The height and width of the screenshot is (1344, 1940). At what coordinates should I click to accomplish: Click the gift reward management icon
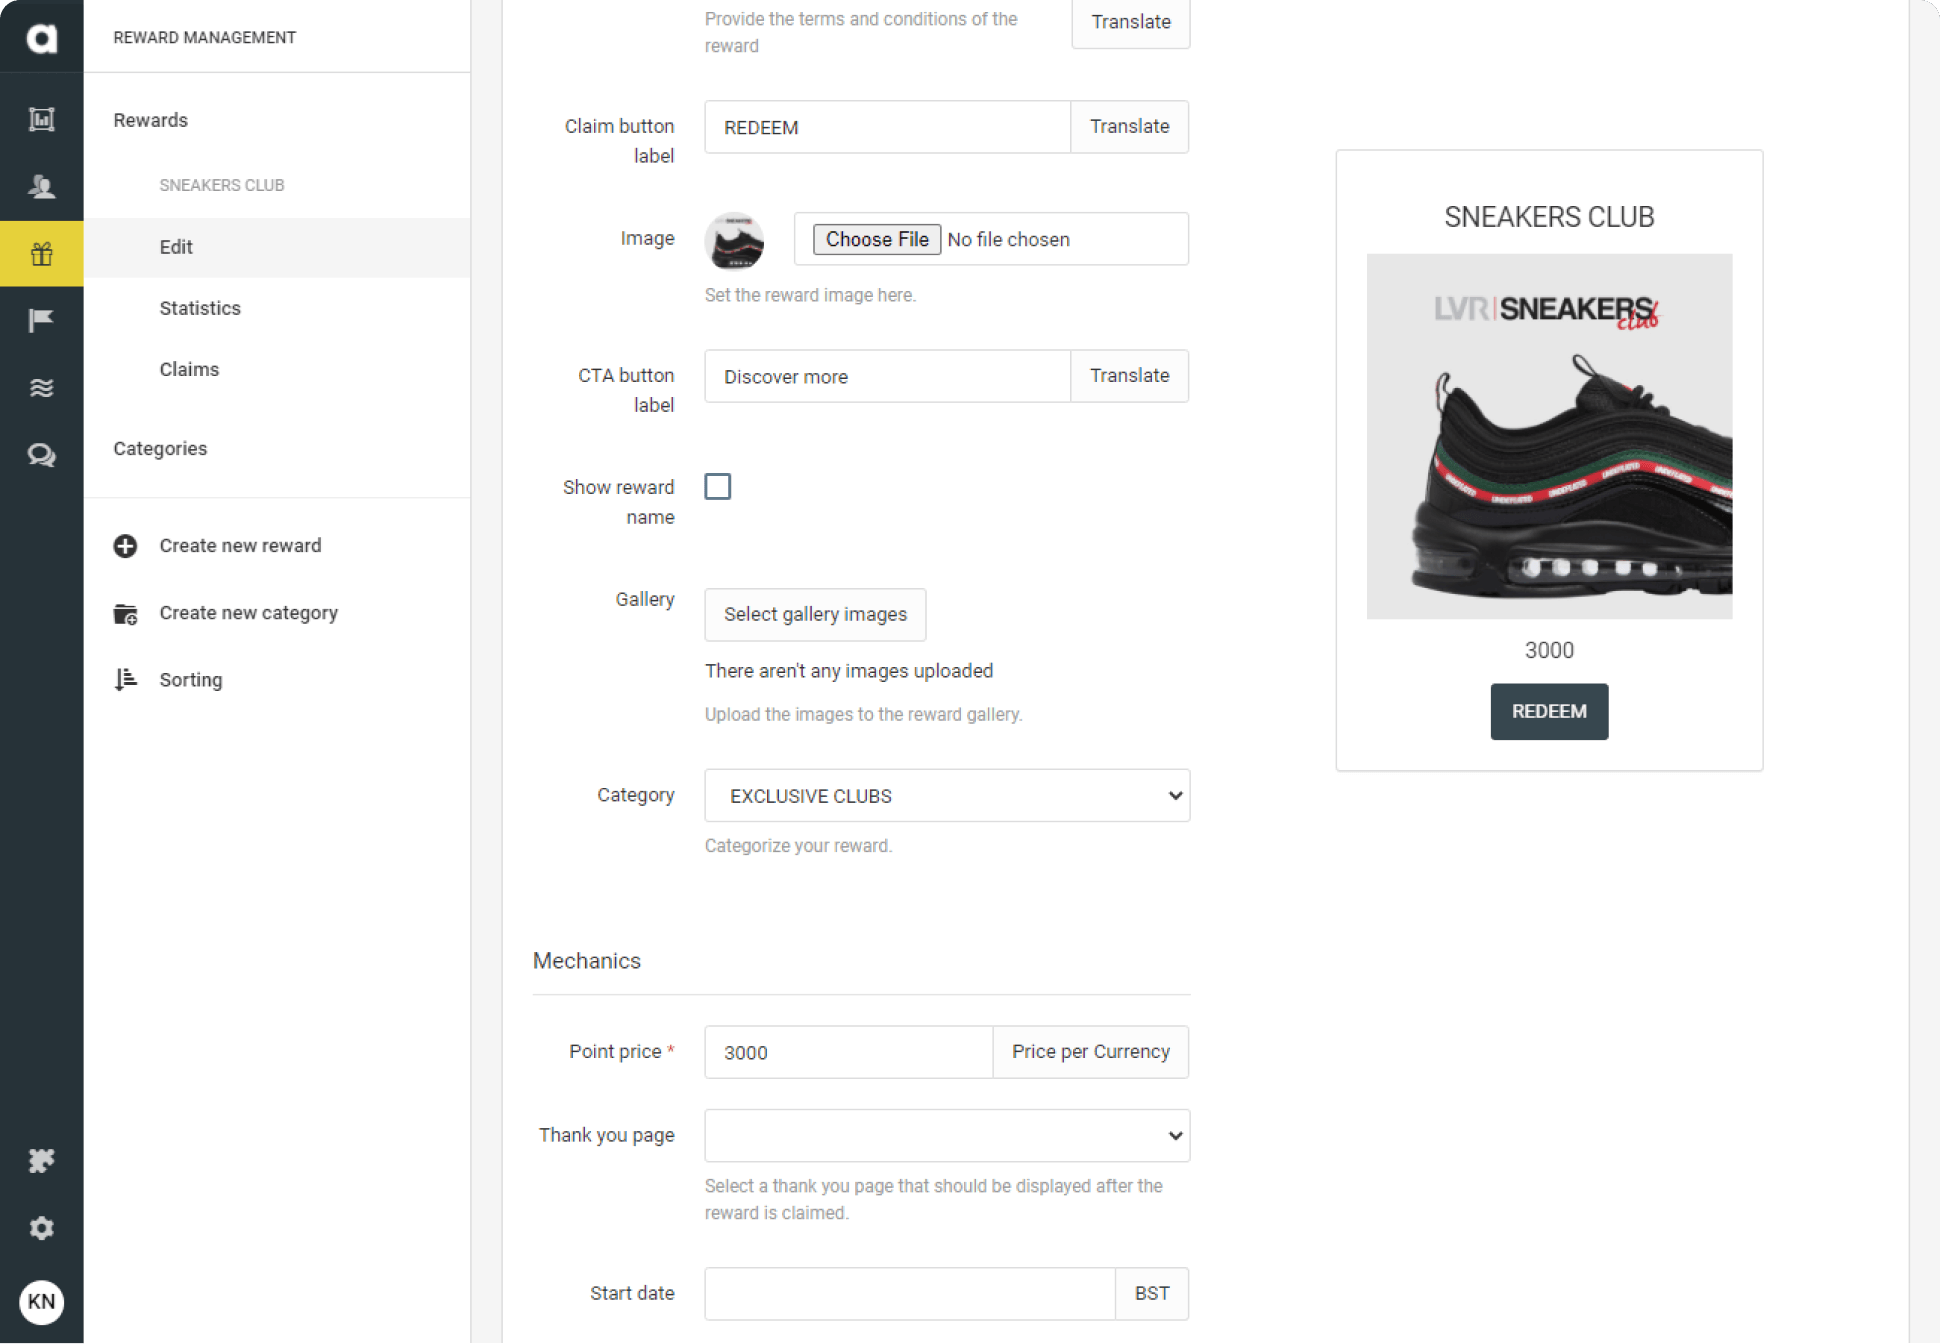click(x=42, y=253)
